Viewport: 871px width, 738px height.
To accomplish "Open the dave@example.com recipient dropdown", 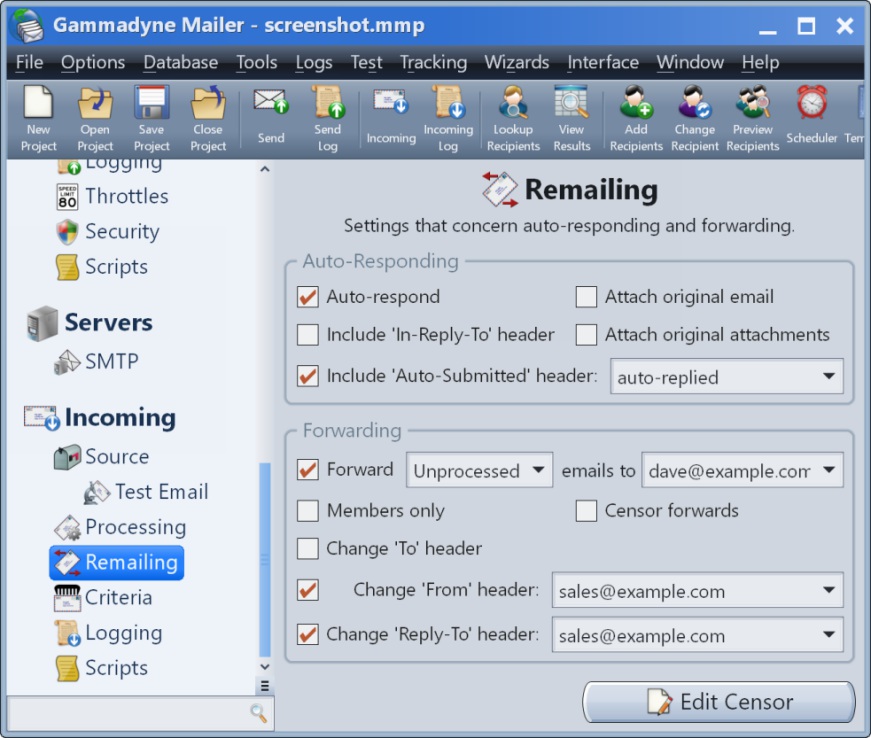I will coord(742,470).
